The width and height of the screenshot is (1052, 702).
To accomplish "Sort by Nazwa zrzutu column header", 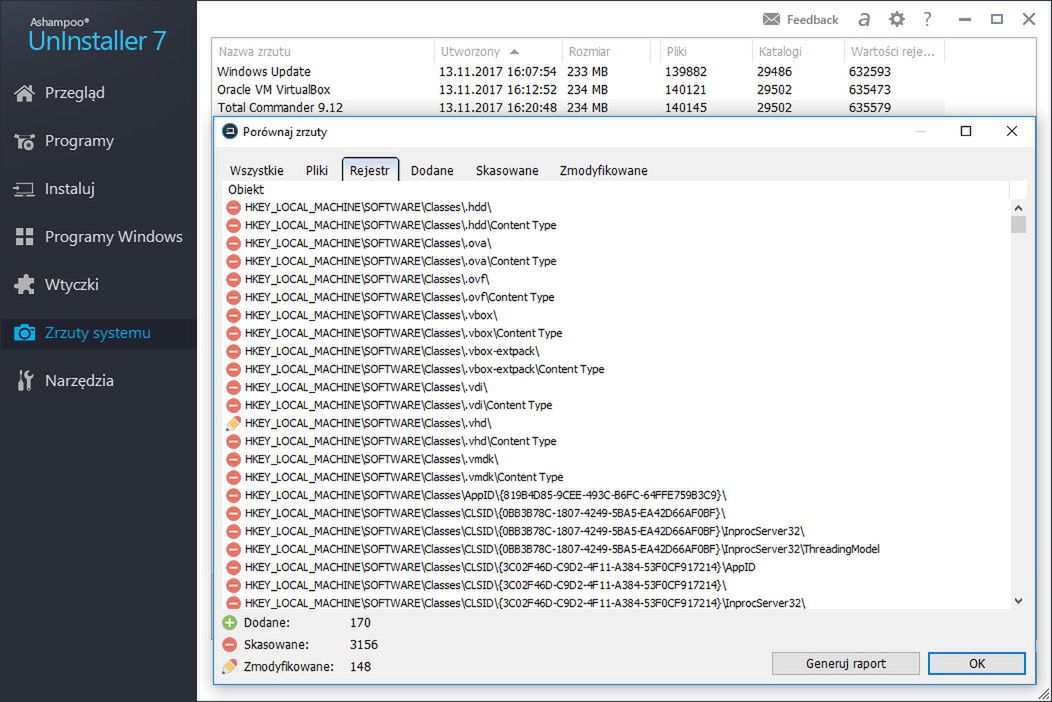I will click(323, 52).
